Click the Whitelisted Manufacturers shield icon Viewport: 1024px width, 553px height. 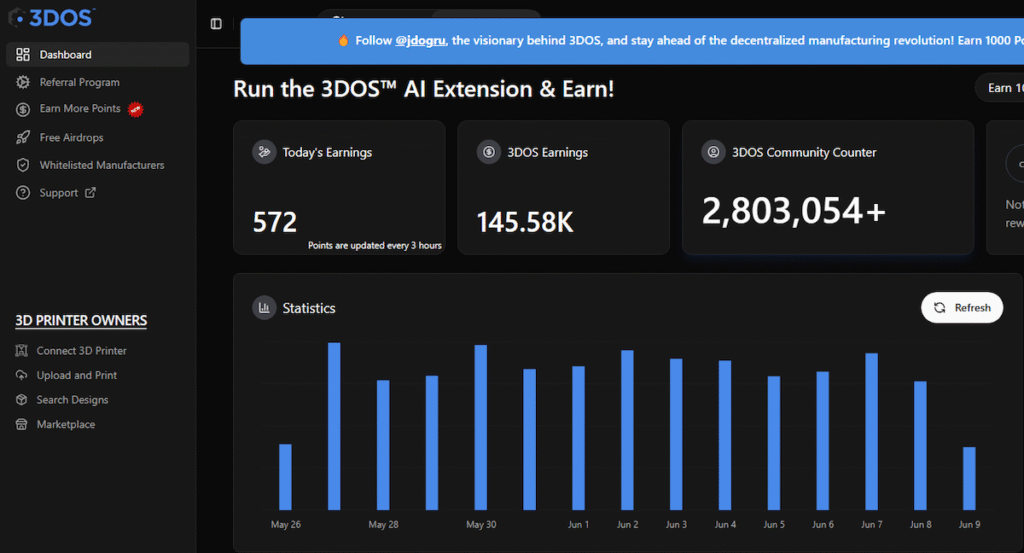(x=23, y=165)
